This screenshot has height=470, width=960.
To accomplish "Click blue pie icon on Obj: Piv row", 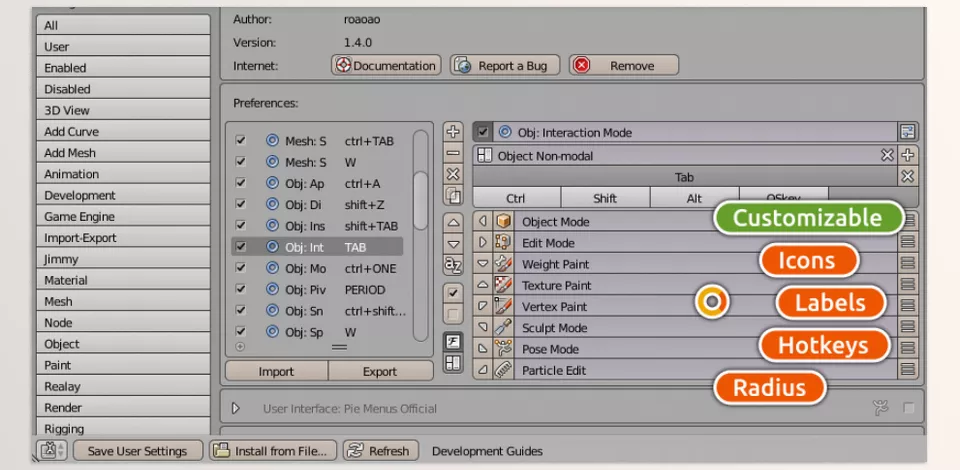I will pos(272,289).
